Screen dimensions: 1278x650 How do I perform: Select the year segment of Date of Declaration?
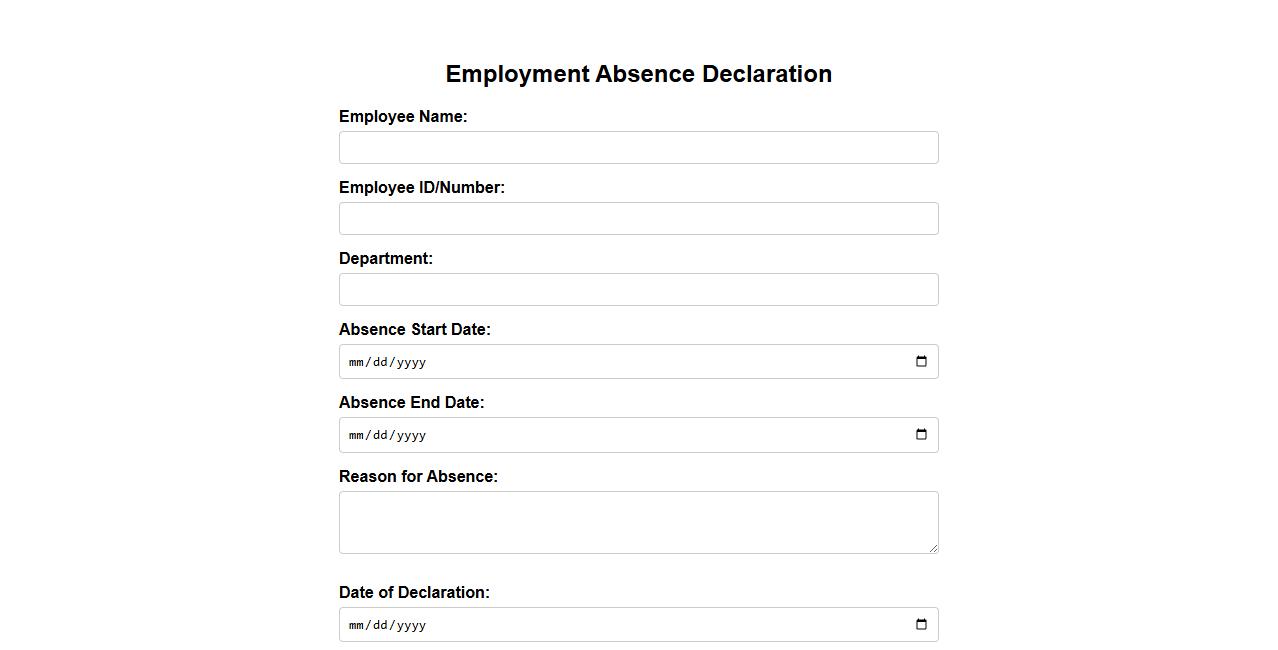pyautogui.click(x=411, y=625)
